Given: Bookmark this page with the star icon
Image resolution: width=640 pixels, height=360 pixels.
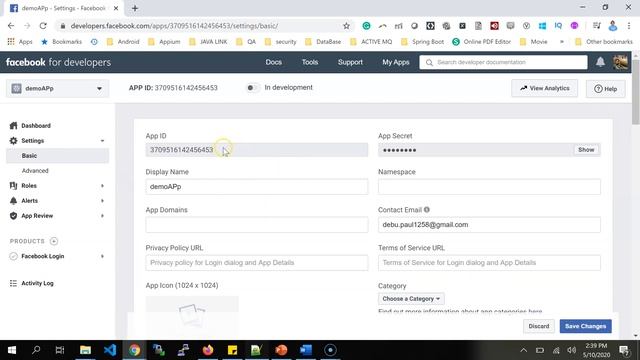Looking at the screenshot, I should pyautogui.click(x=347, y=26).
